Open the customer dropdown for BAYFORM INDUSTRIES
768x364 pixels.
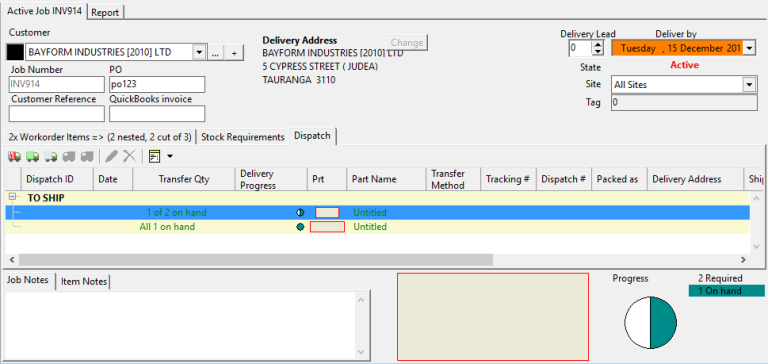point(199,52)
